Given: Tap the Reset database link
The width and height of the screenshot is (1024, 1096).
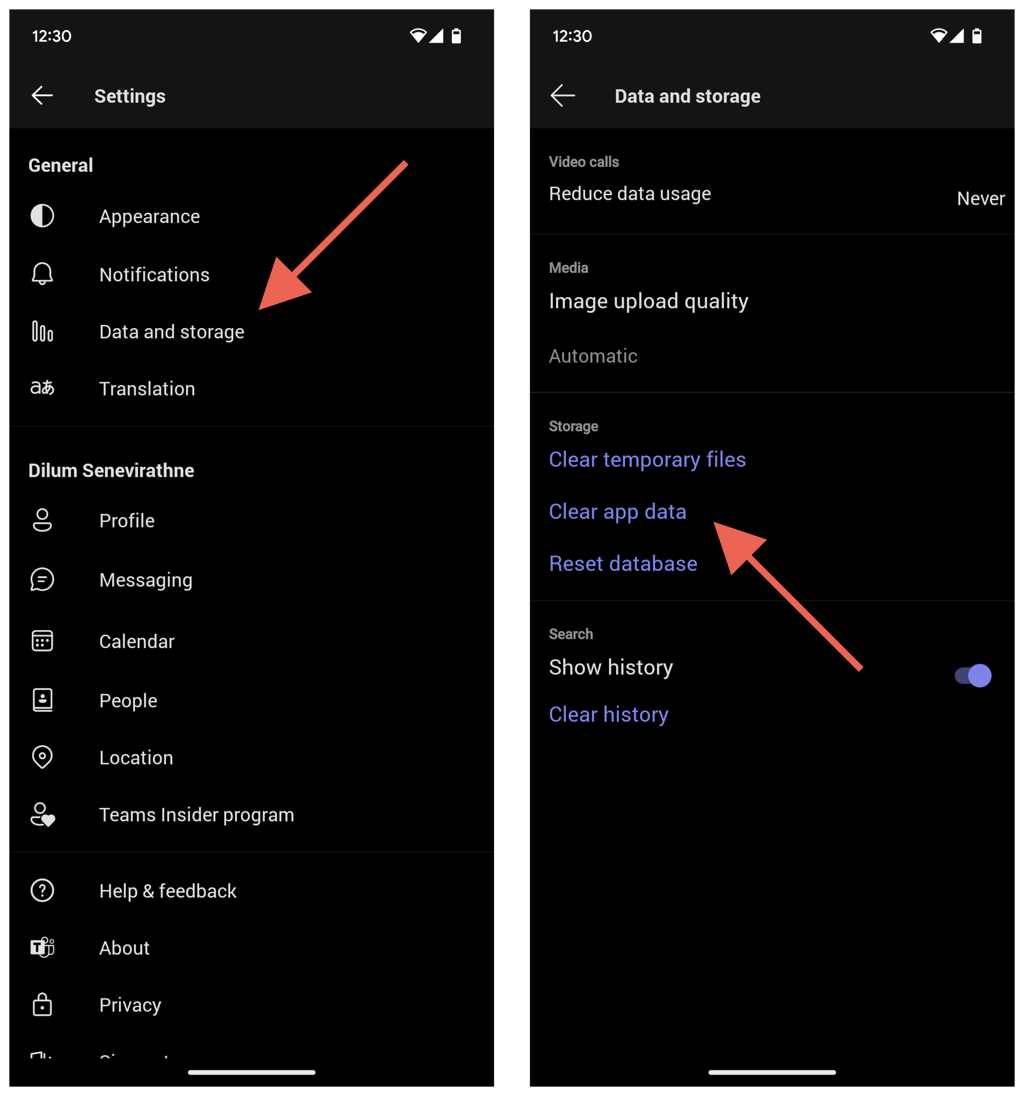Looking at the screenshot, I should click(x=623, y=563).
